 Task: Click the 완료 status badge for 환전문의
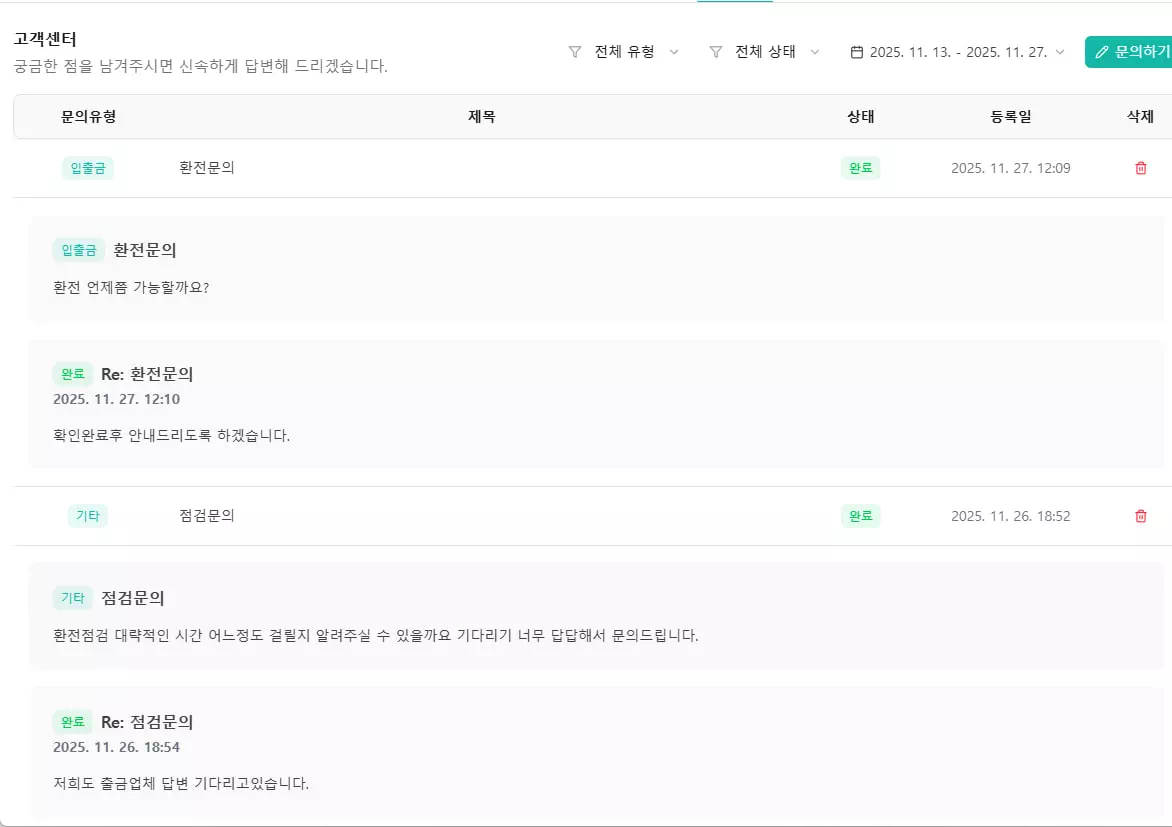[x=860, y=168]
